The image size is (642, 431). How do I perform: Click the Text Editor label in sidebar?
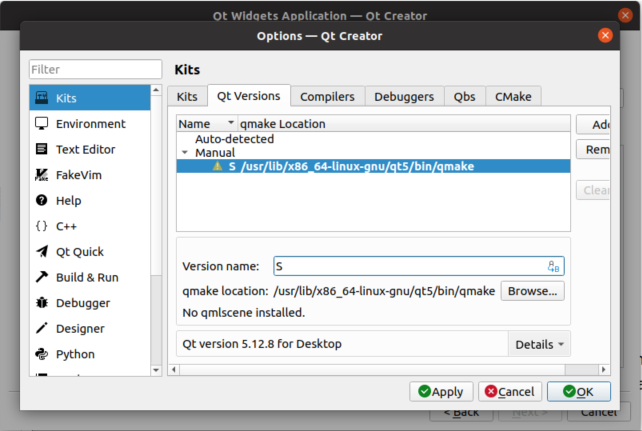click(85, 149)
